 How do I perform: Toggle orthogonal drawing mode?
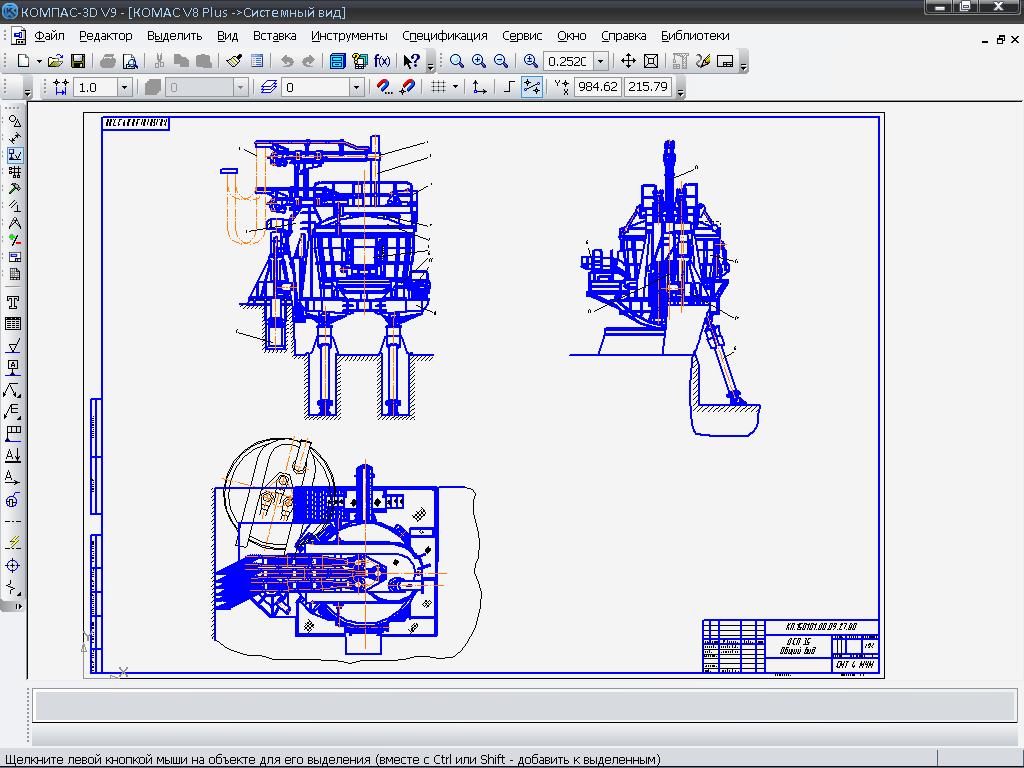509,87
